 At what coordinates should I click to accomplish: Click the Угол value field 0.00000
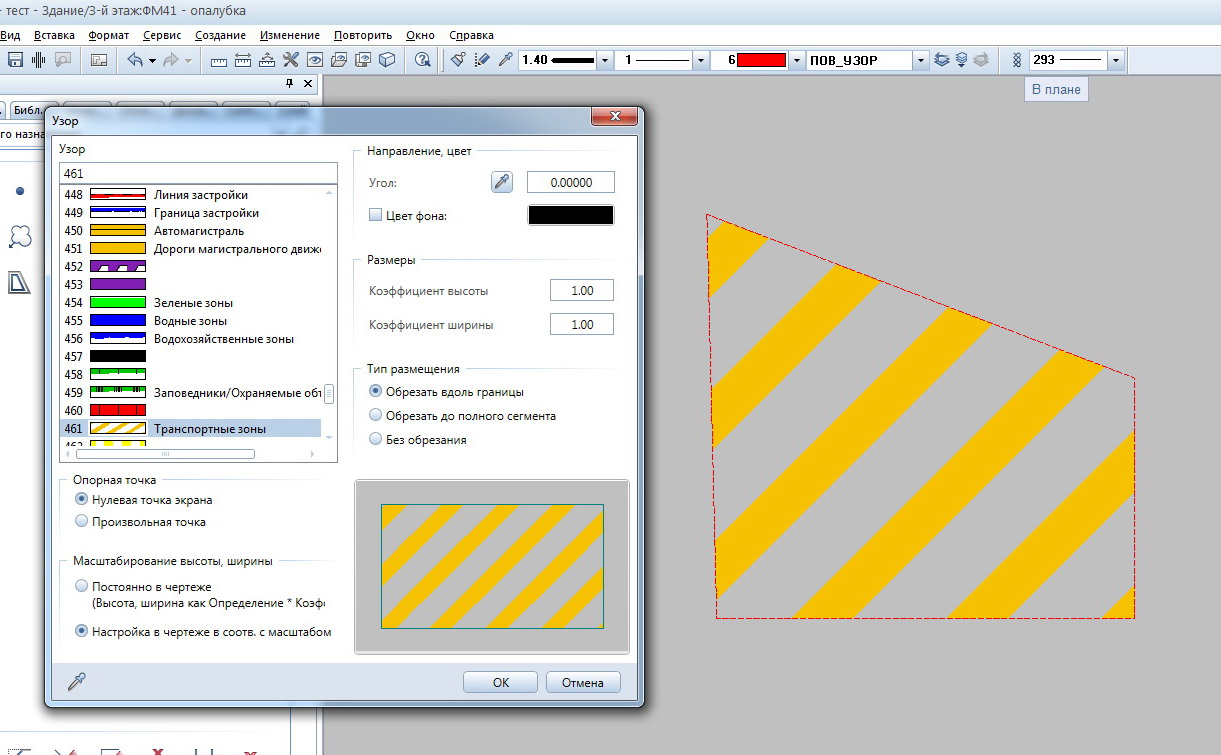(570, 182)
